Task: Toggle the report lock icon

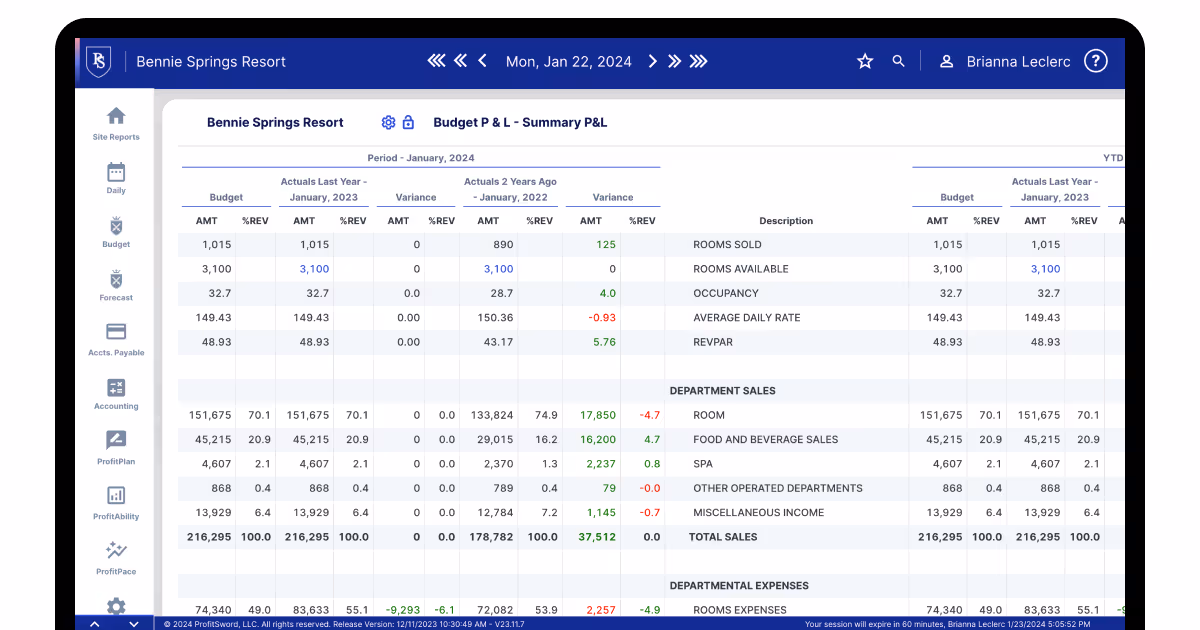Action: (x=408, y=122)
